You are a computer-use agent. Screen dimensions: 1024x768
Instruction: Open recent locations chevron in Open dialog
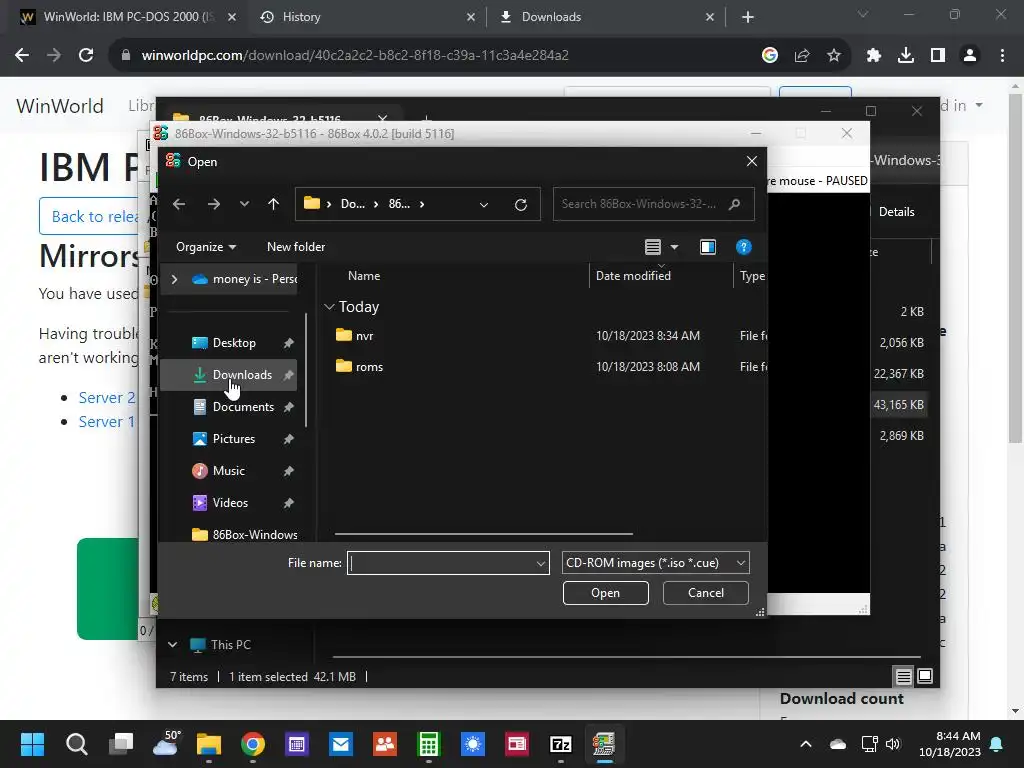(x=244, y=204)
